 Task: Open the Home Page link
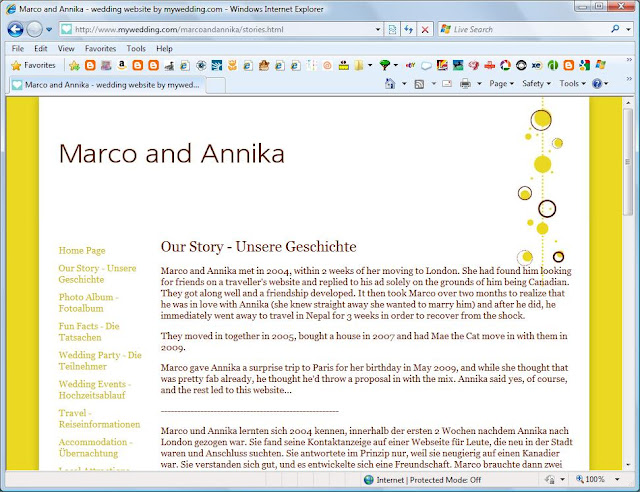[82, 250]
